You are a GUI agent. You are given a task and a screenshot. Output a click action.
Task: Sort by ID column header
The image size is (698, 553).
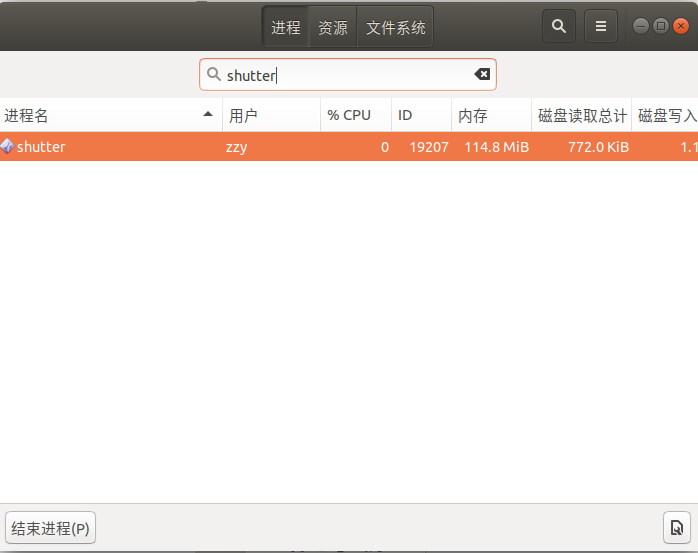421,115
